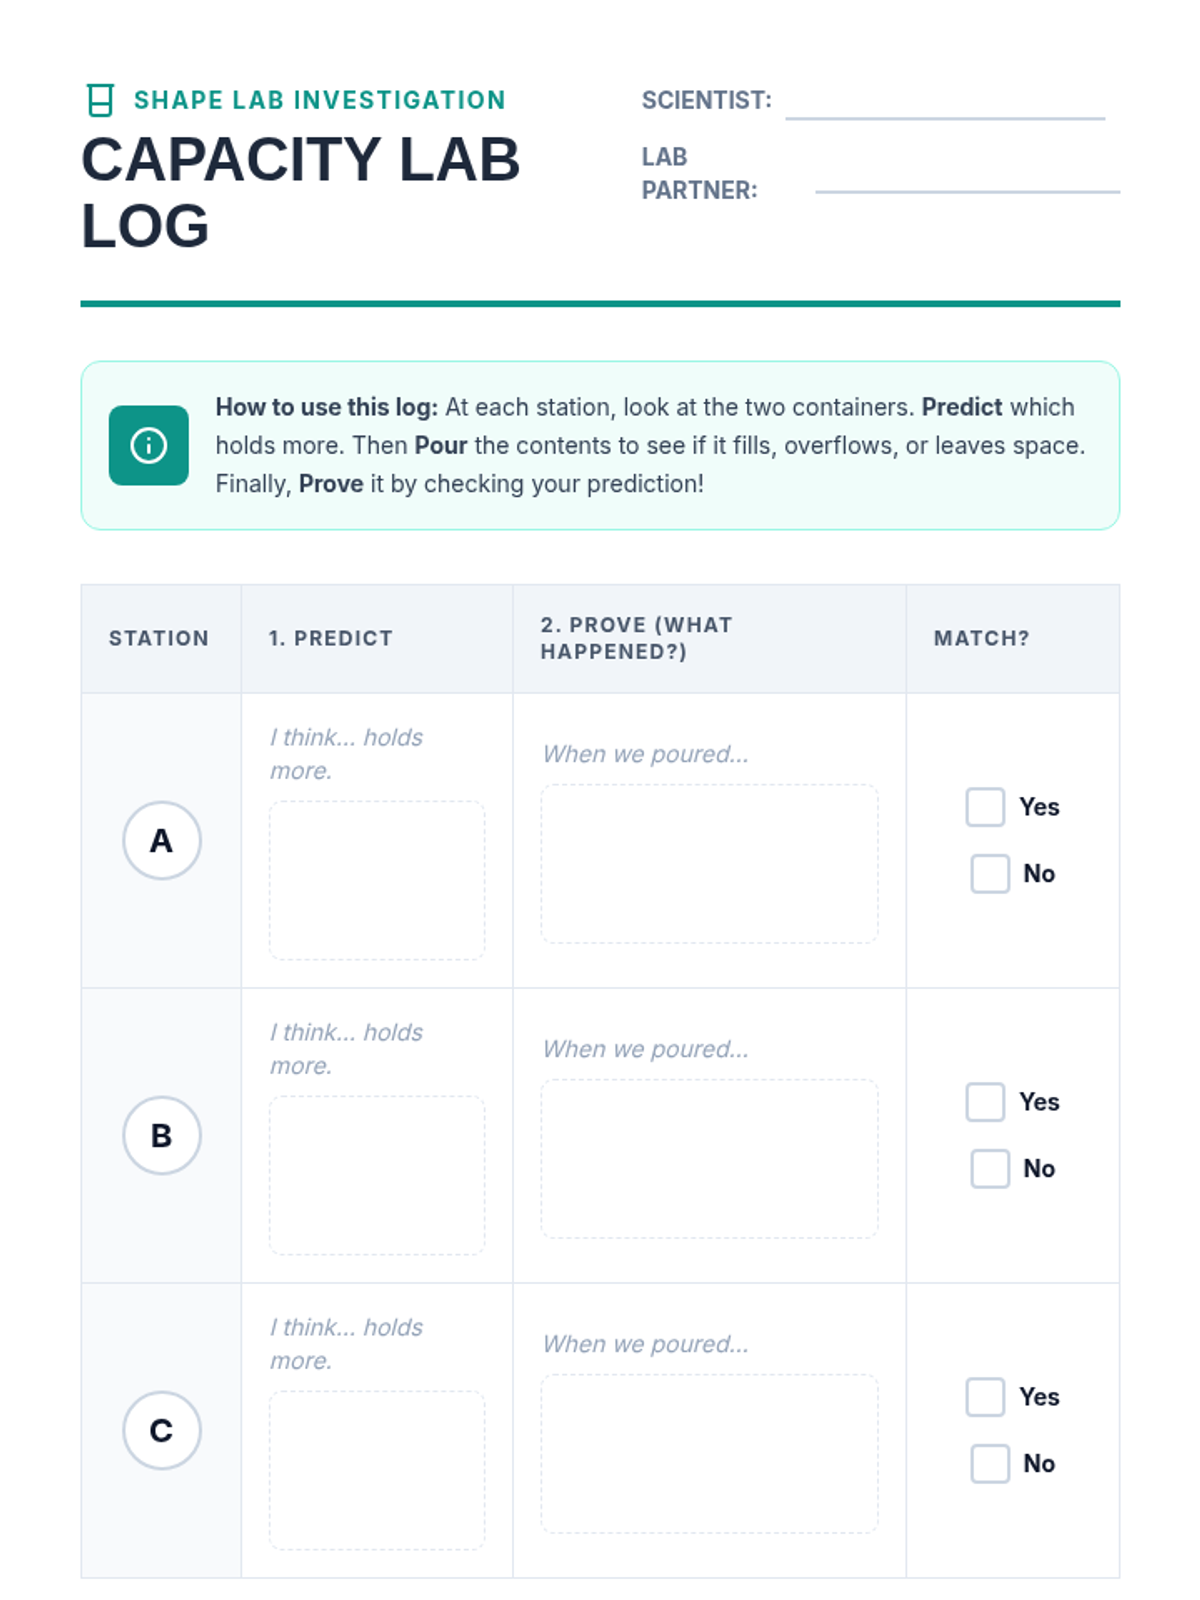Check Yes for Station C match

pos(985,1397)
